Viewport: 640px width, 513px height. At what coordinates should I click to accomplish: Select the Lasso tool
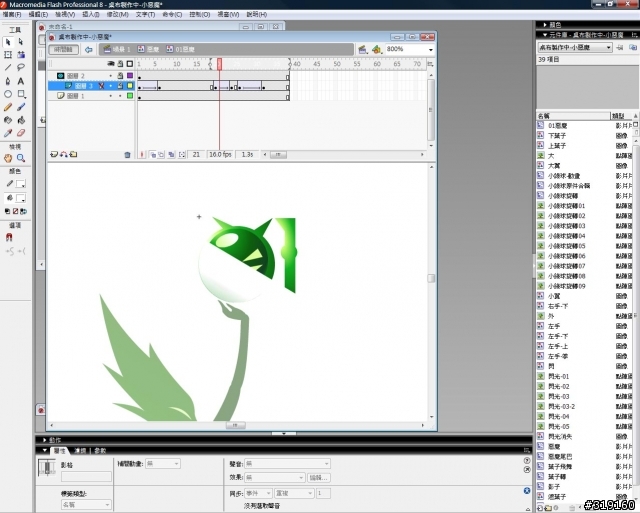pos(21,68)
